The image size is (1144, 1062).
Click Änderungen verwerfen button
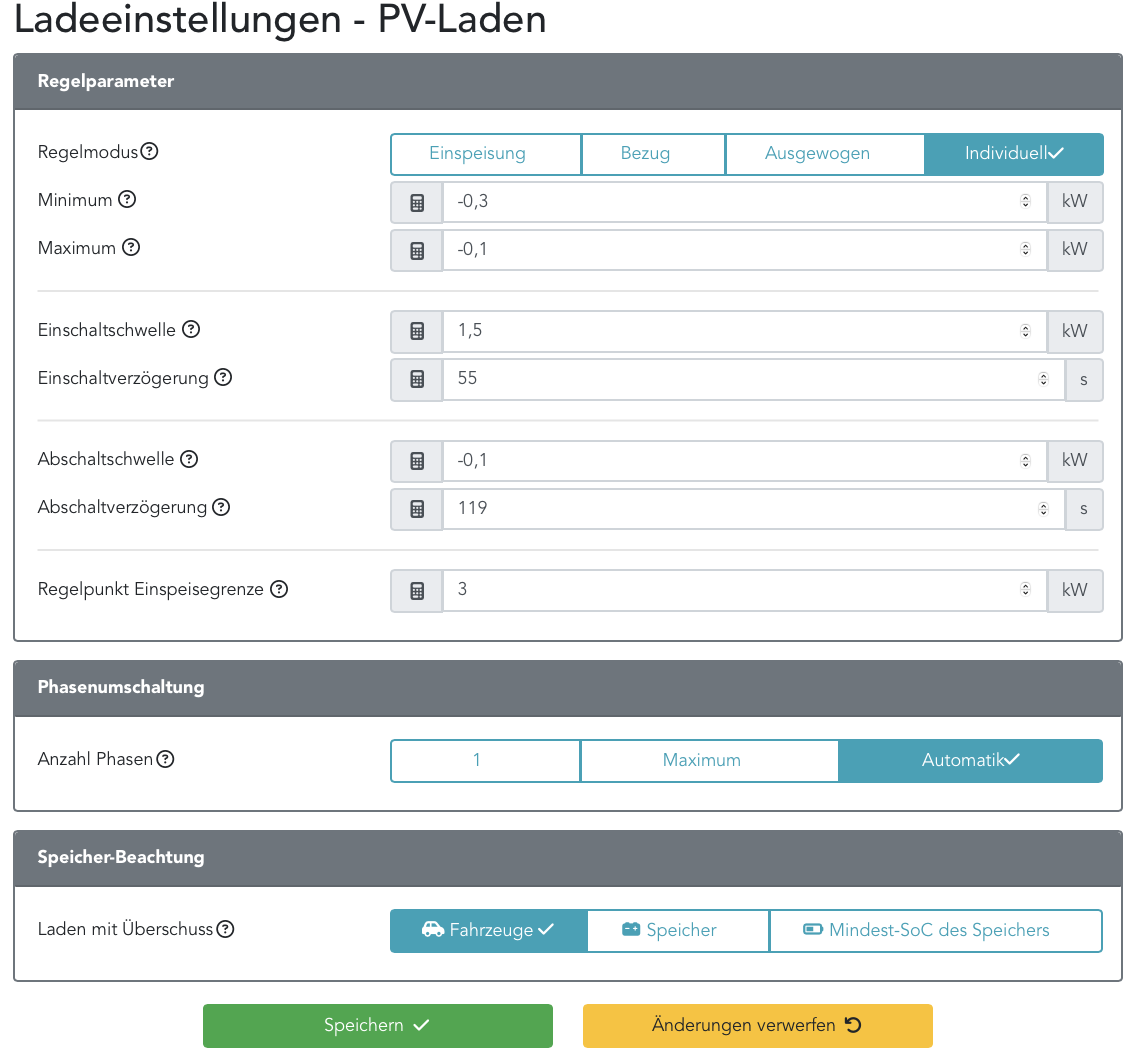click(757, 1026)
